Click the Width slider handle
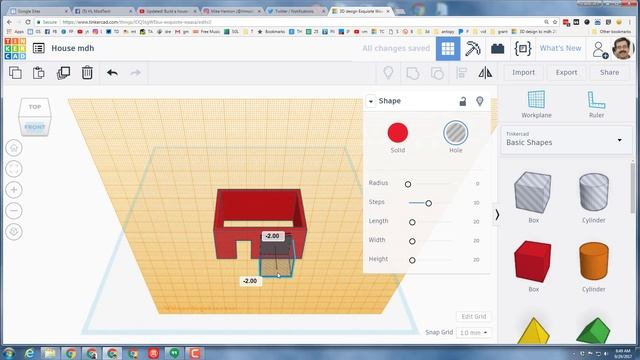This screenshot has height=360, width=640. [x=412, y=241]
